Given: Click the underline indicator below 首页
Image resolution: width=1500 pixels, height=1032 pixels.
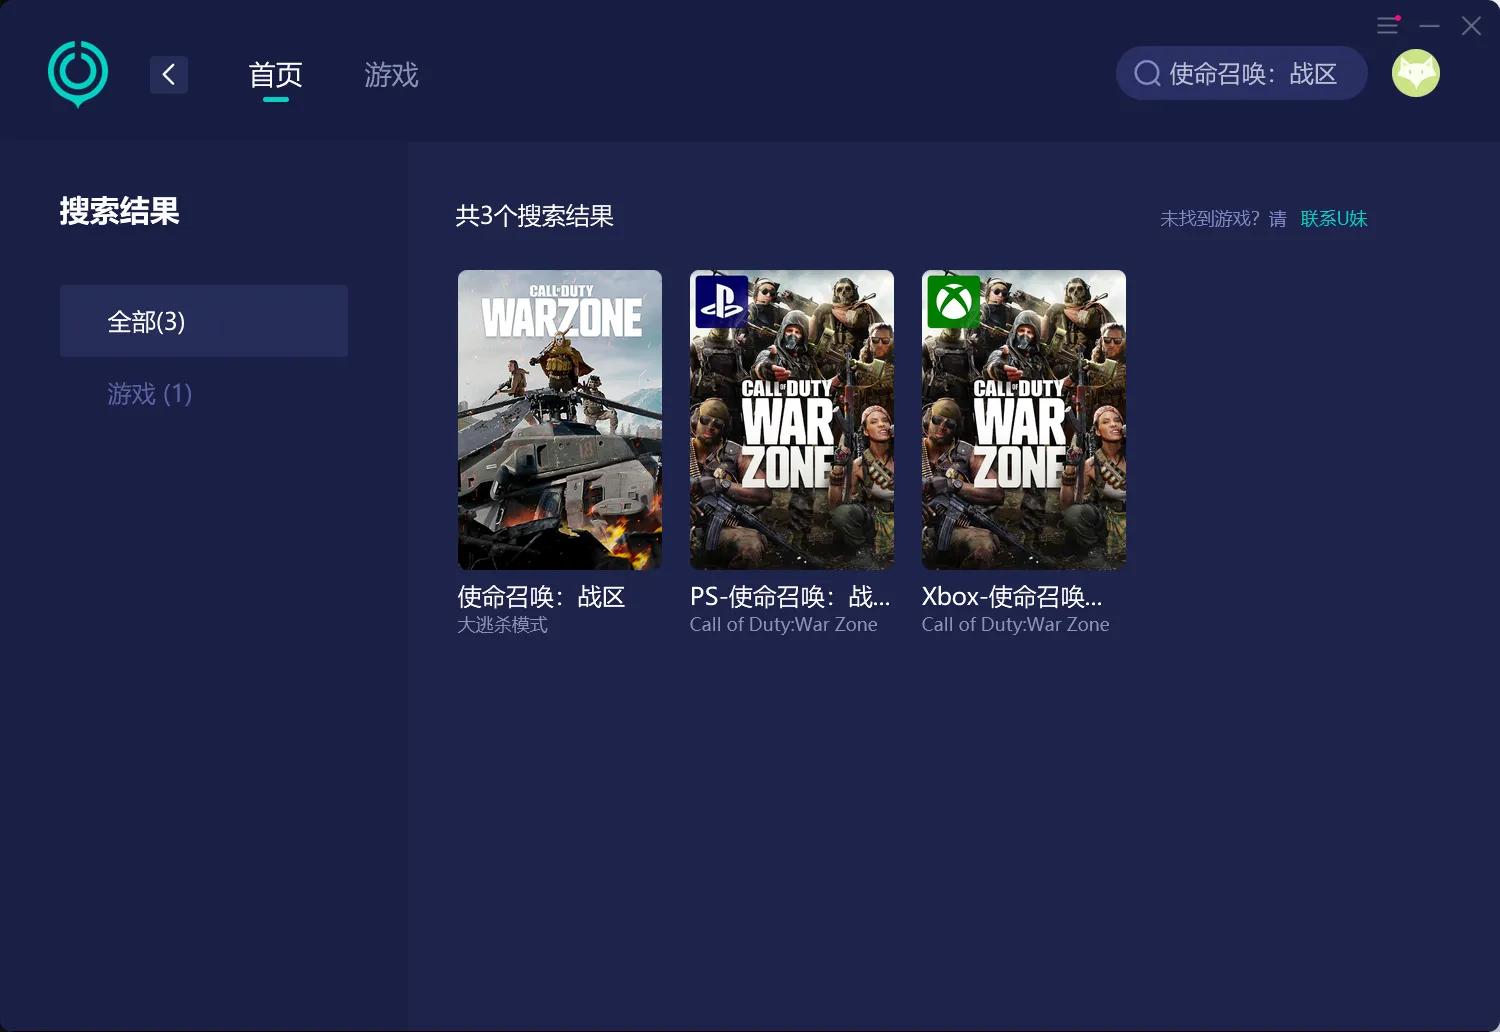Looking at the screenshot, I should (x=274, y=101).
